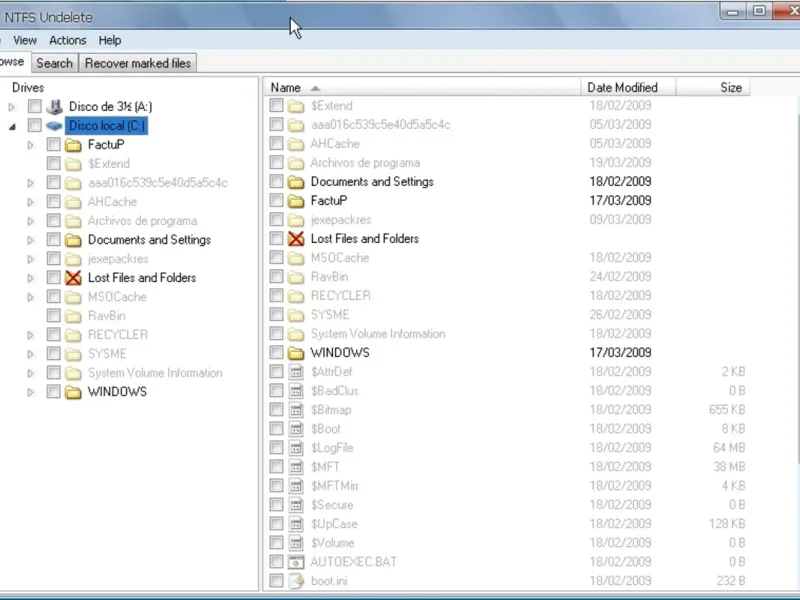The image size is (800, 600).
Task: Expand the AHCache folder in the tree
Action: tap(31, 203)
